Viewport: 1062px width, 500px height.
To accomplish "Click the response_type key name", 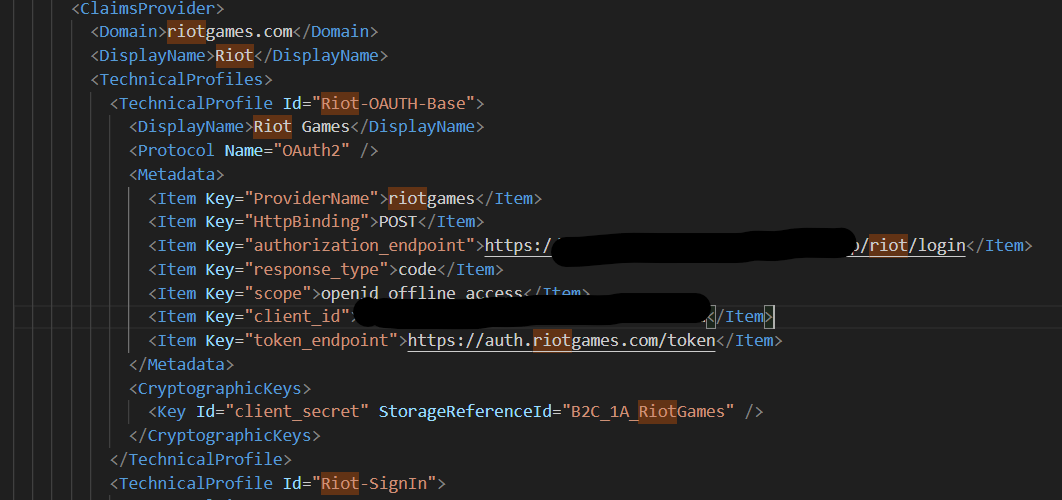I will (316, 270).
